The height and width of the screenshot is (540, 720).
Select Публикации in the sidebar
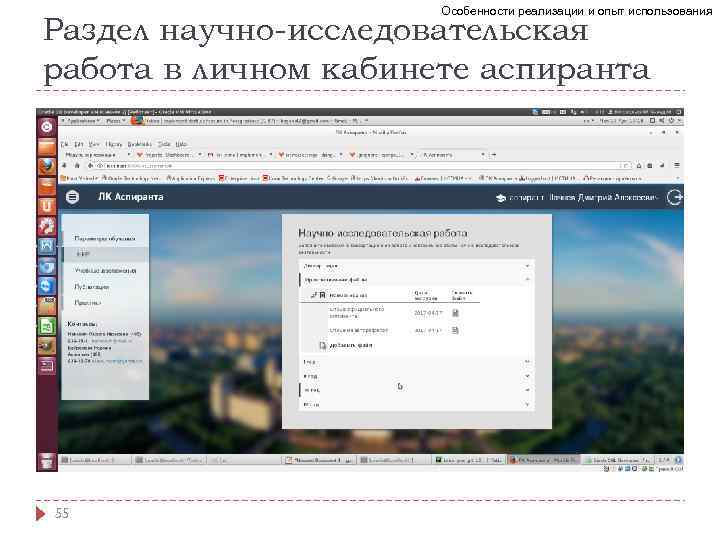point(92,287)
